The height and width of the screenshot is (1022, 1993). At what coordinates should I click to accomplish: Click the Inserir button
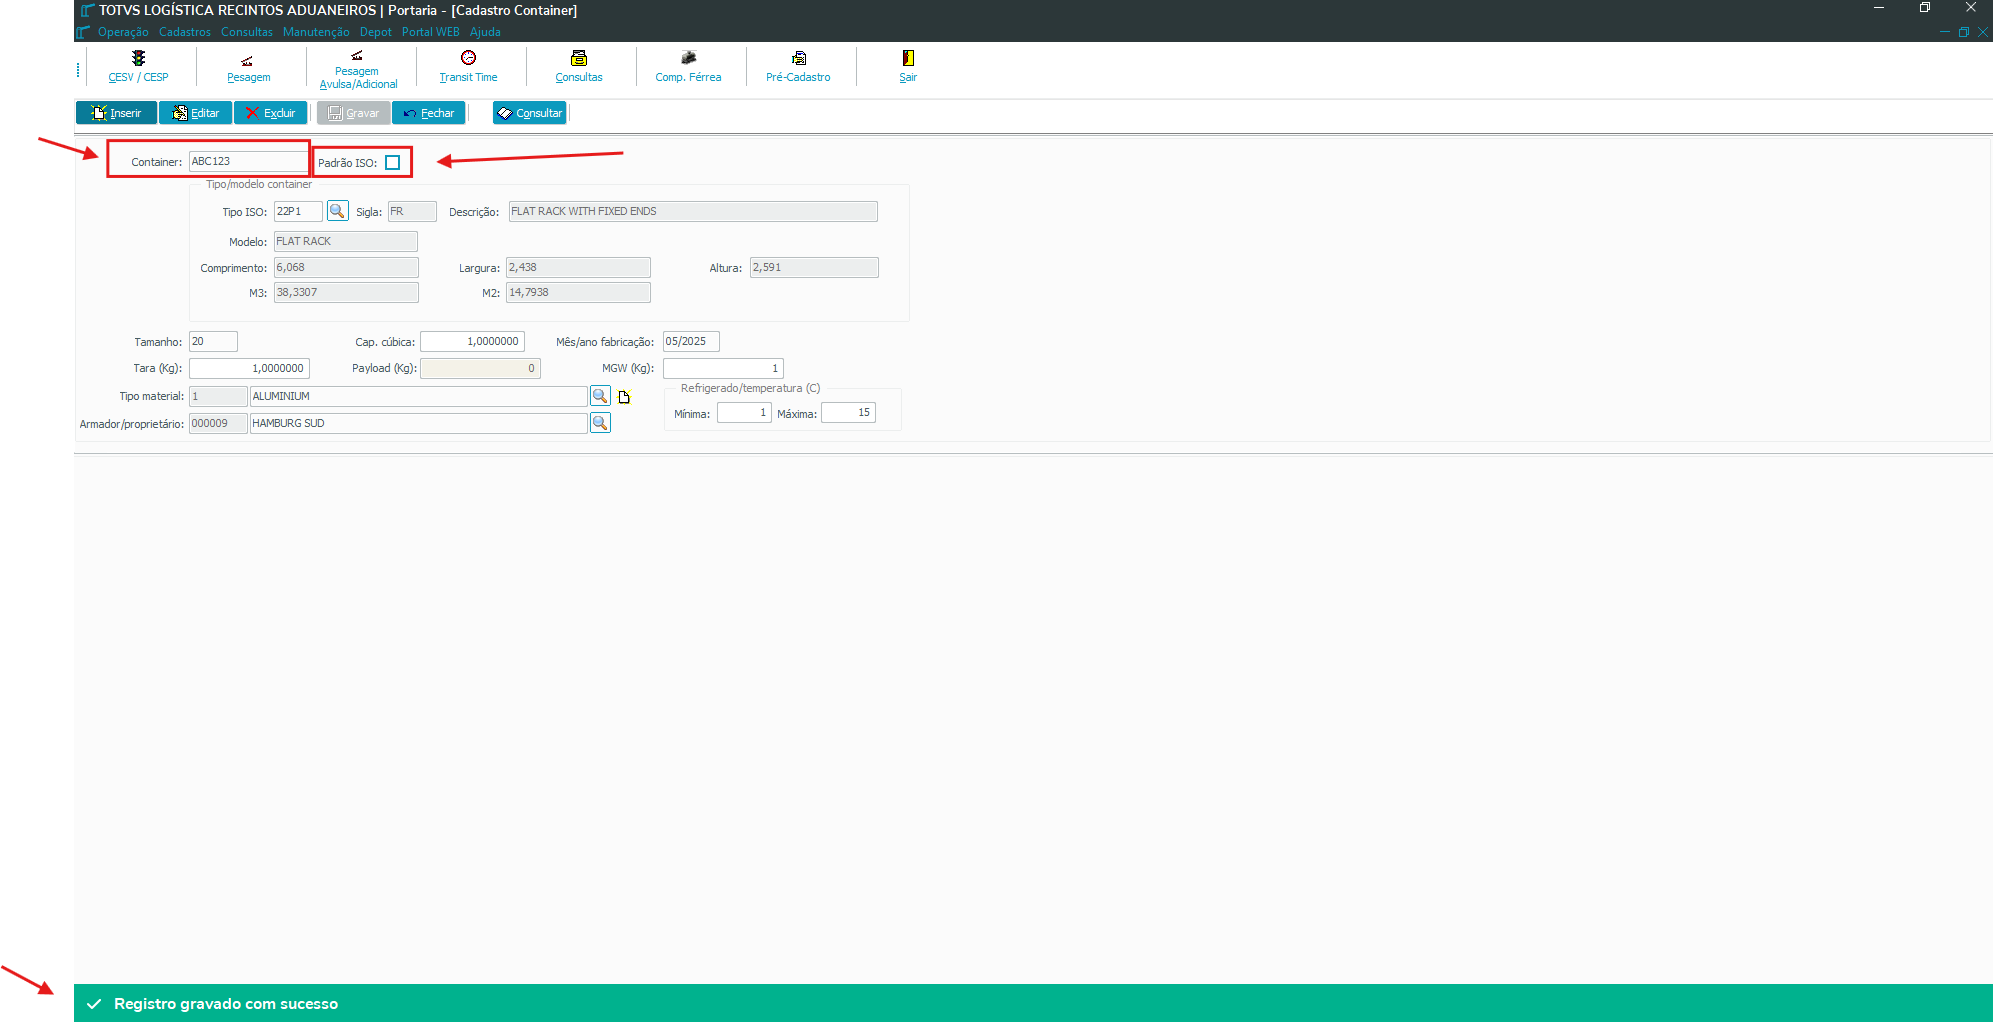116,113
